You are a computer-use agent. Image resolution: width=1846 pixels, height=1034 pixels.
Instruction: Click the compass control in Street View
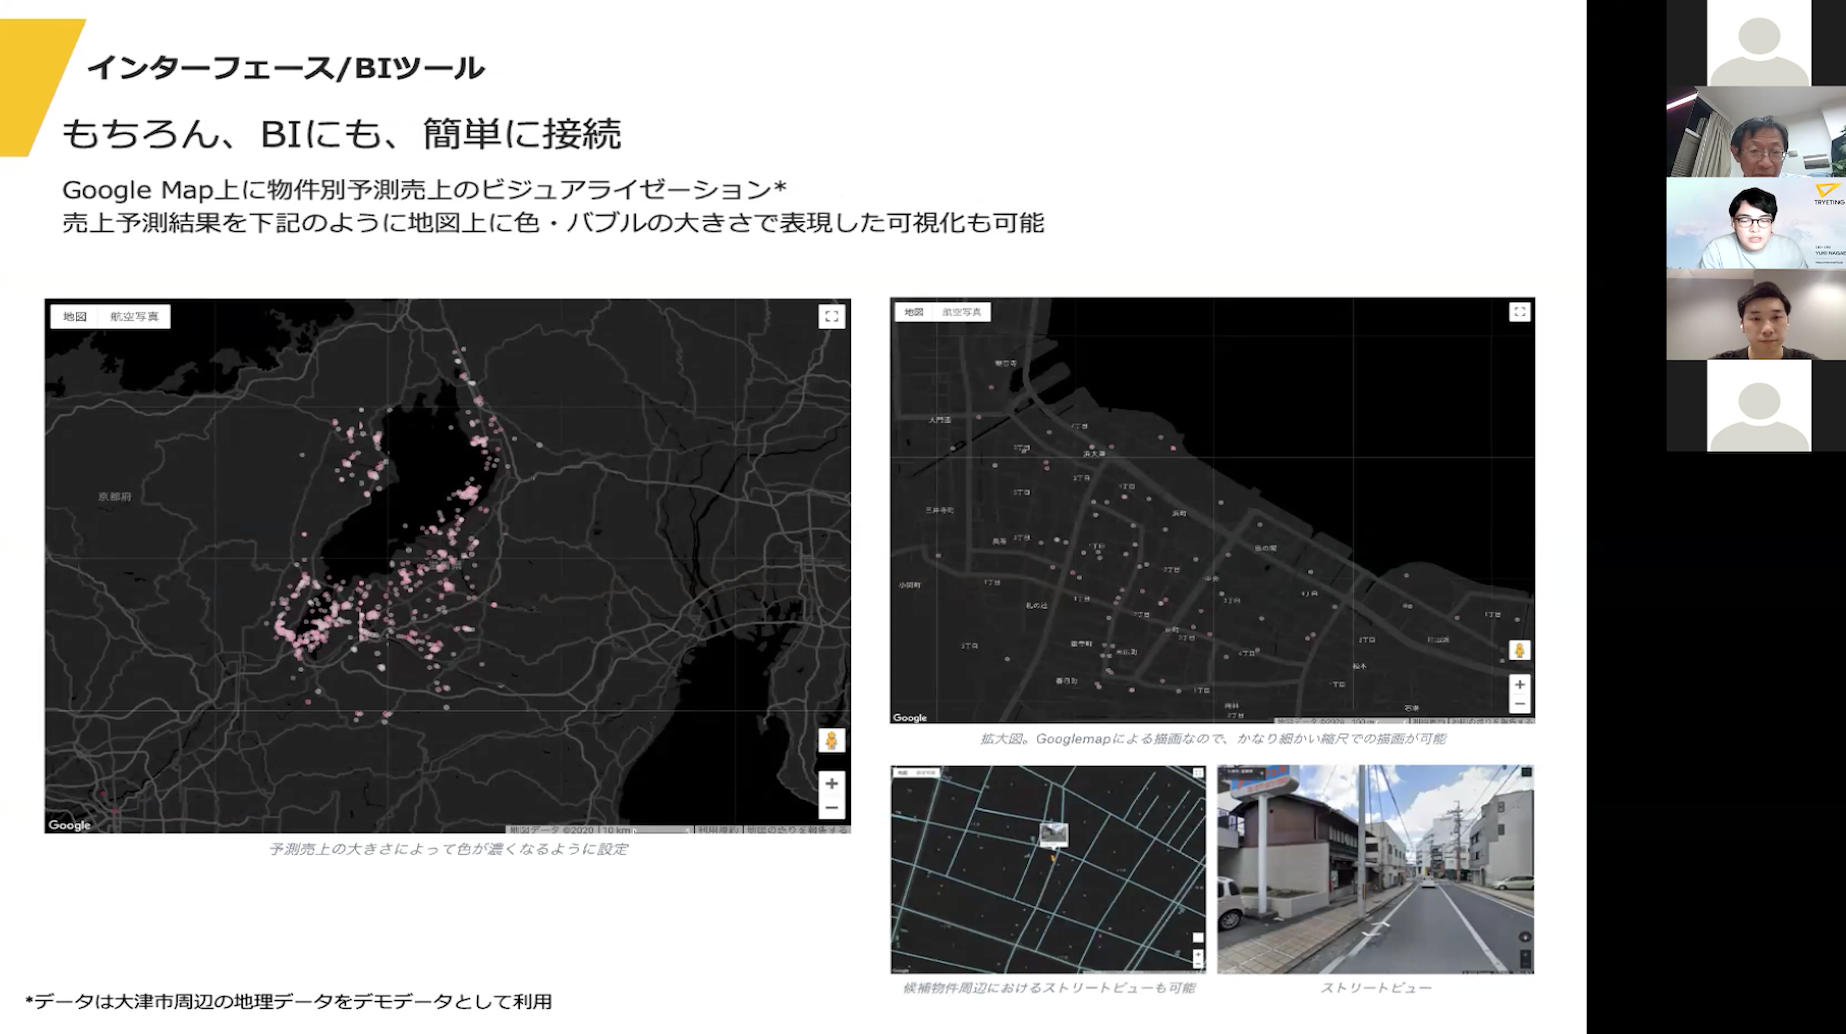click(x=1524, y=938)
